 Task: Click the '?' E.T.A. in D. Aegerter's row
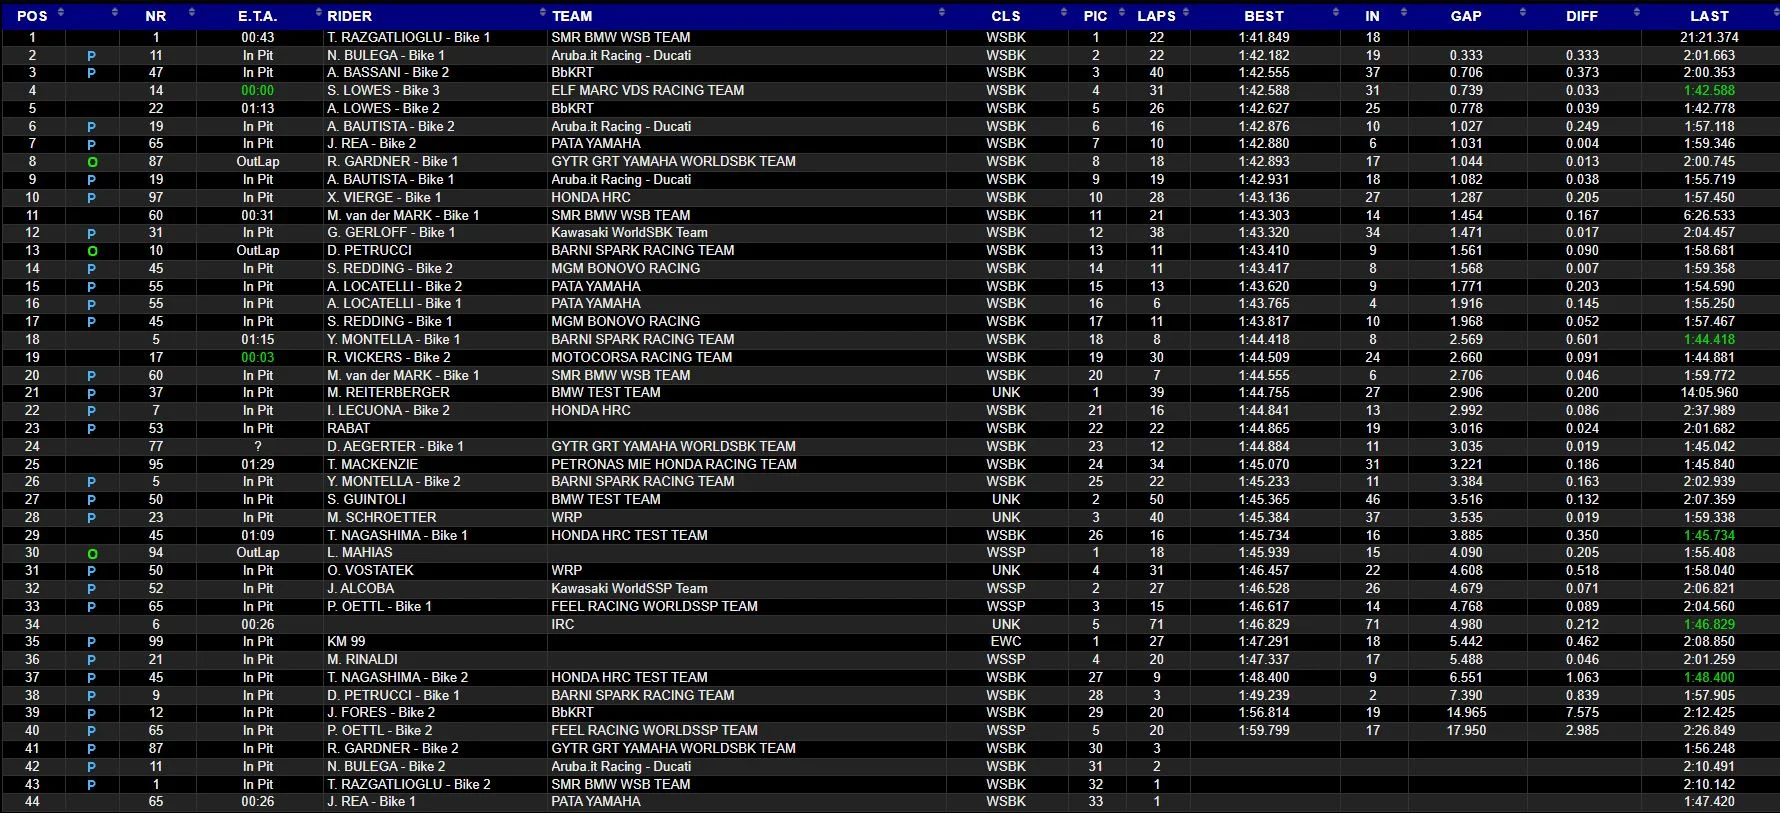(x=257, y=446)
